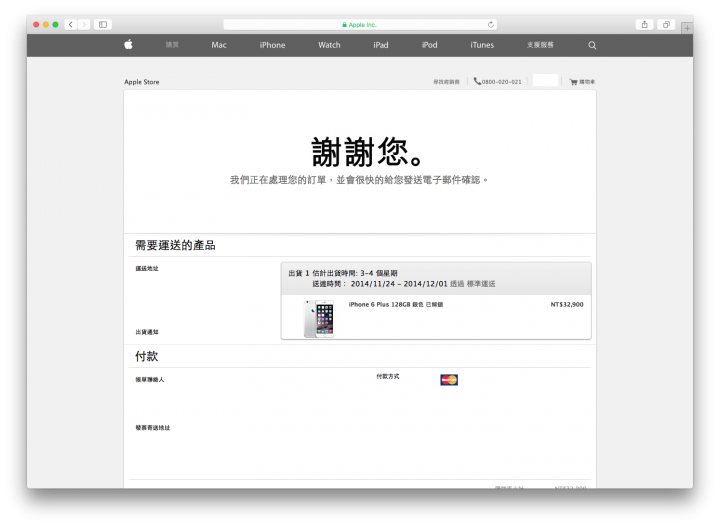Viewport: 720px width, 527px height.
Task: Click the MasterCard payment logo
Action: pos(449,380)
